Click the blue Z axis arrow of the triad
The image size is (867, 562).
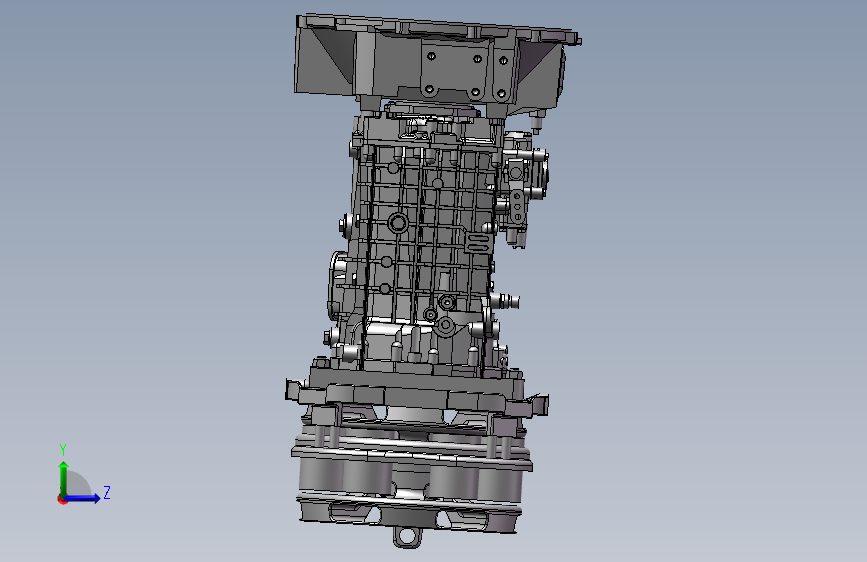(x=83, y=498)
